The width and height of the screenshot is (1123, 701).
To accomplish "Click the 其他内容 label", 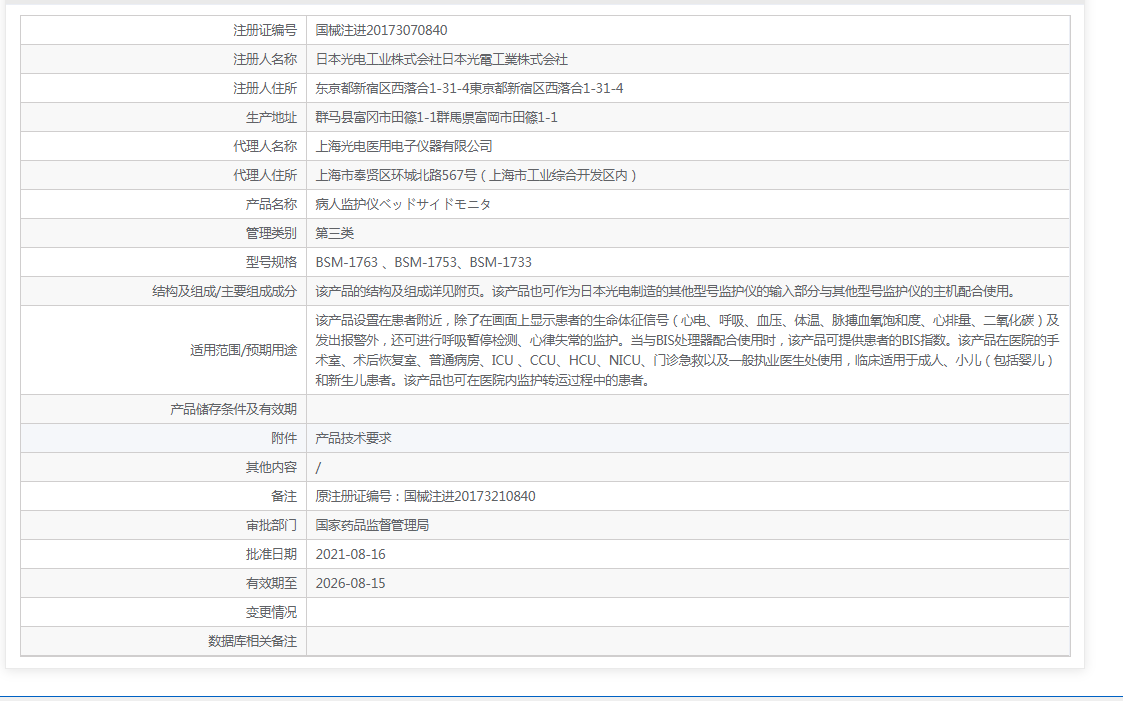I will [x=271, y=468].
